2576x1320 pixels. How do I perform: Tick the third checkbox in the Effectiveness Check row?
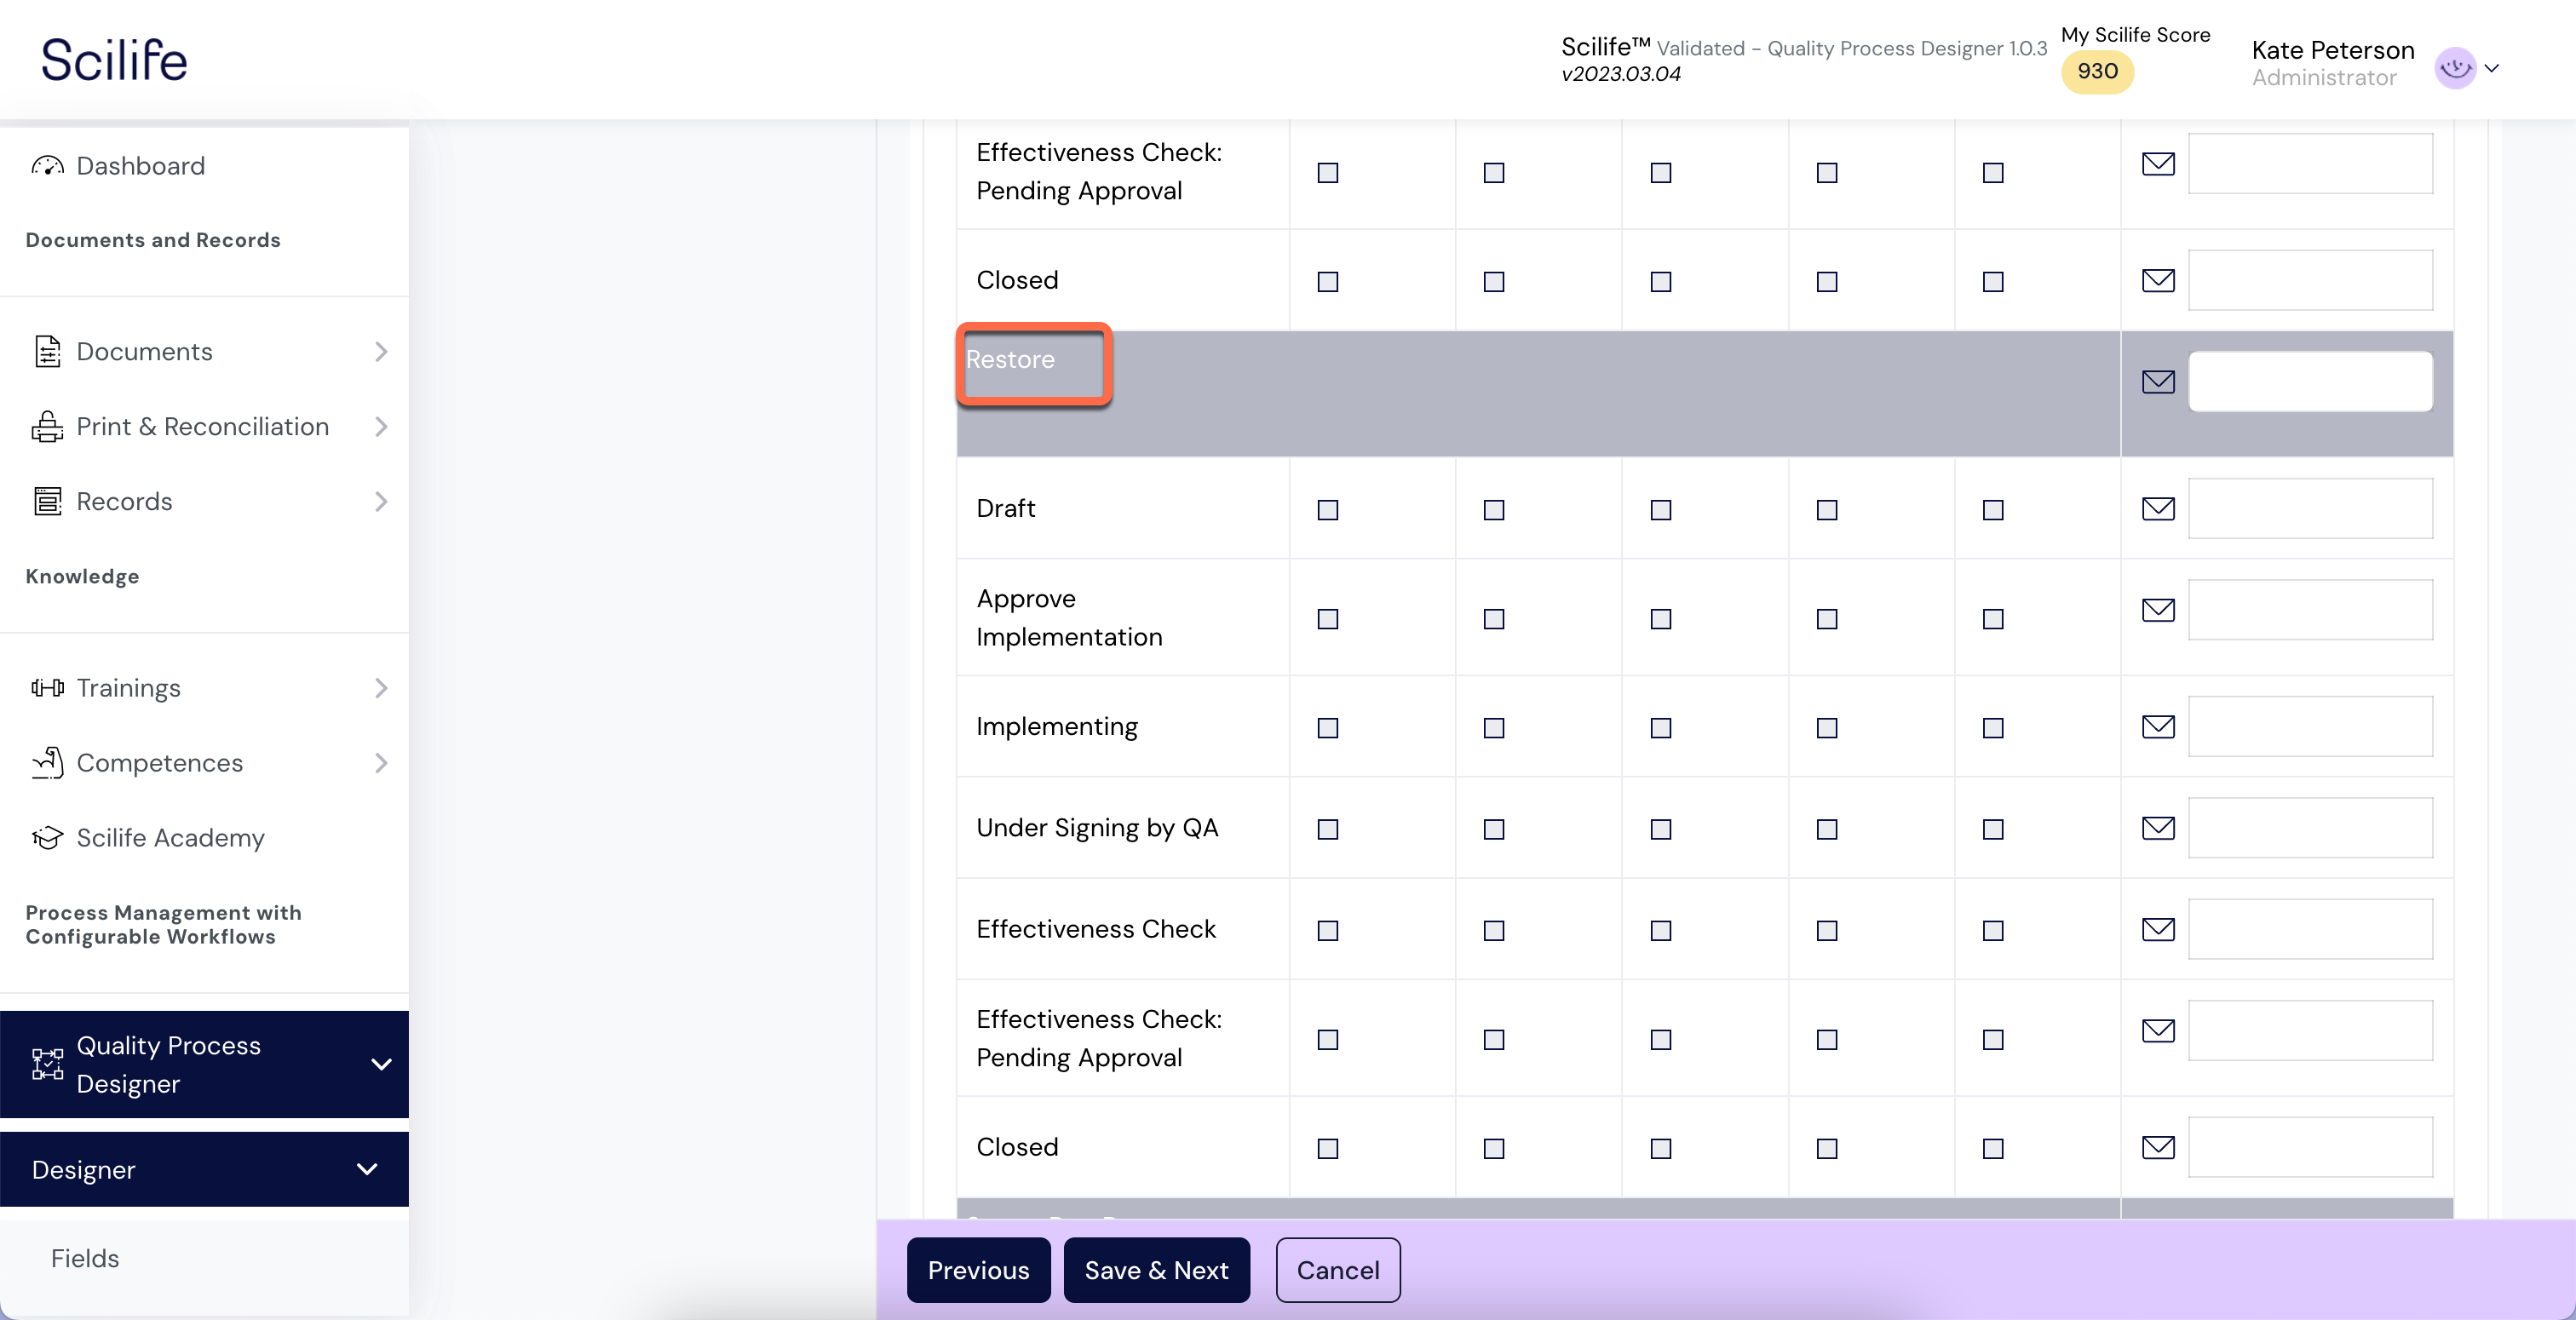(x=1660, y=931)
